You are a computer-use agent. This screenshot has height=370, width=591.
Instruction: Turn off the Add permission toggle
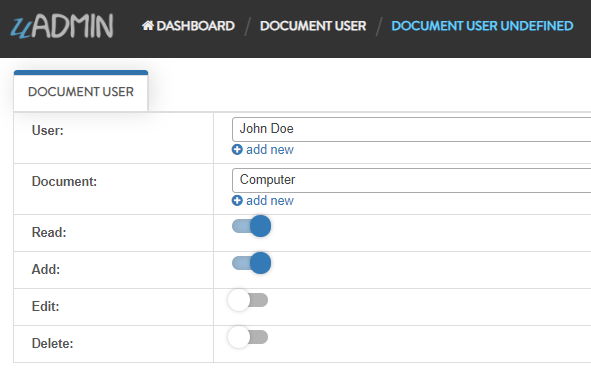(x=251, y=263)
